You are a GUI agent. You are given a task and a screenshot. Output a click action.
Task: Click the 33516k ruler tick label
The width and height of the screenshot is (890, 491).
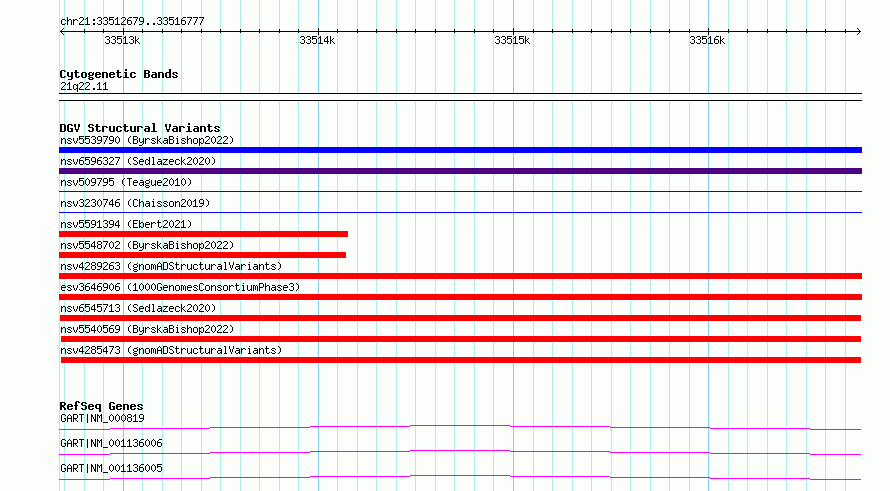coord(707,40)
